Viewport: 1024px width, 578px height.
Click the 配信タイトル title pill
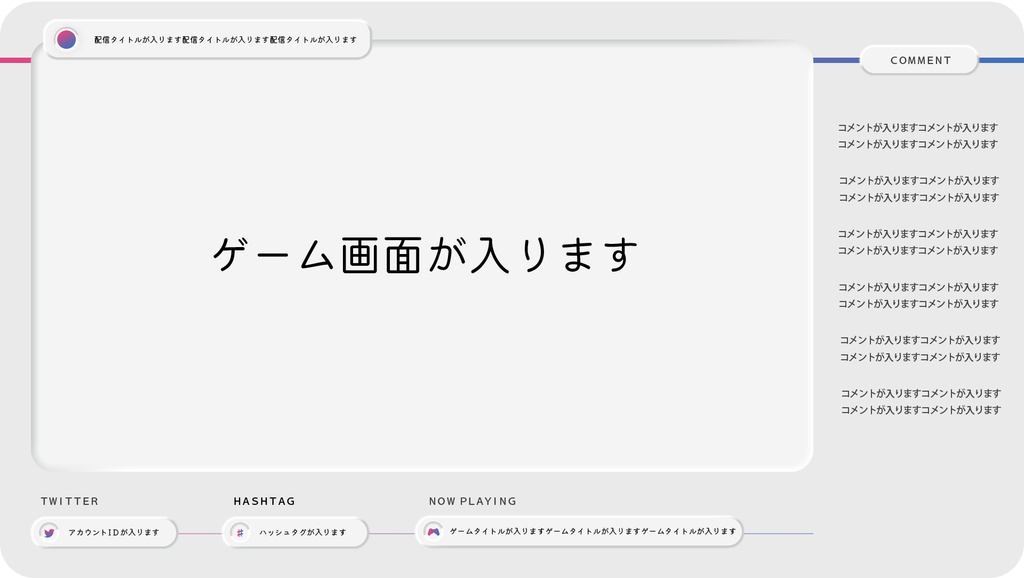(x=210, y=41)
